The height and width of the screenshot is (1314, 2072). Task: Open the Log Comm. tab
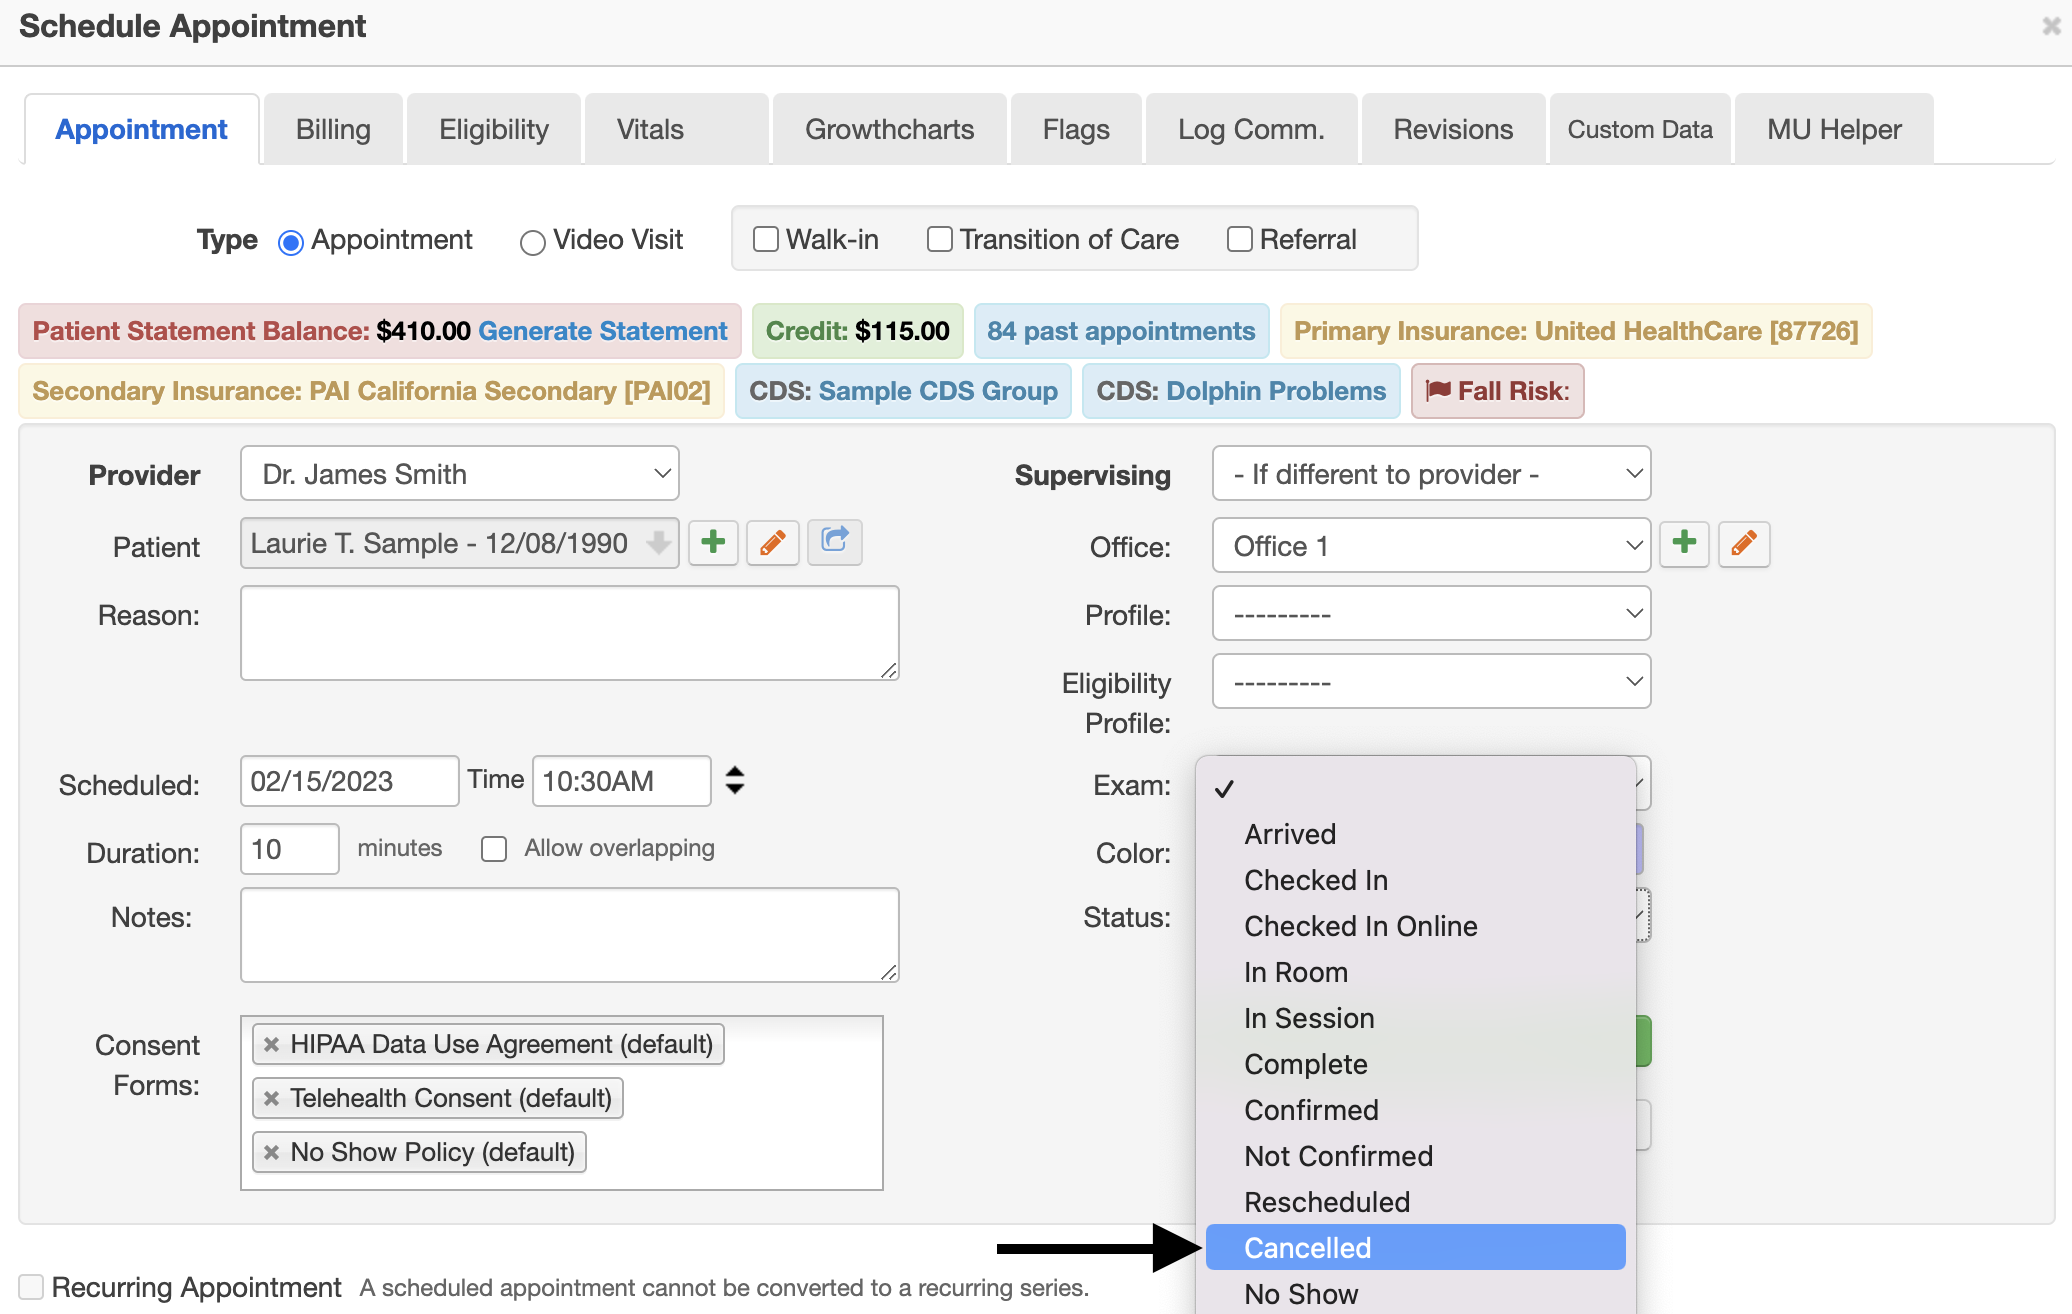coord(1251,129)
